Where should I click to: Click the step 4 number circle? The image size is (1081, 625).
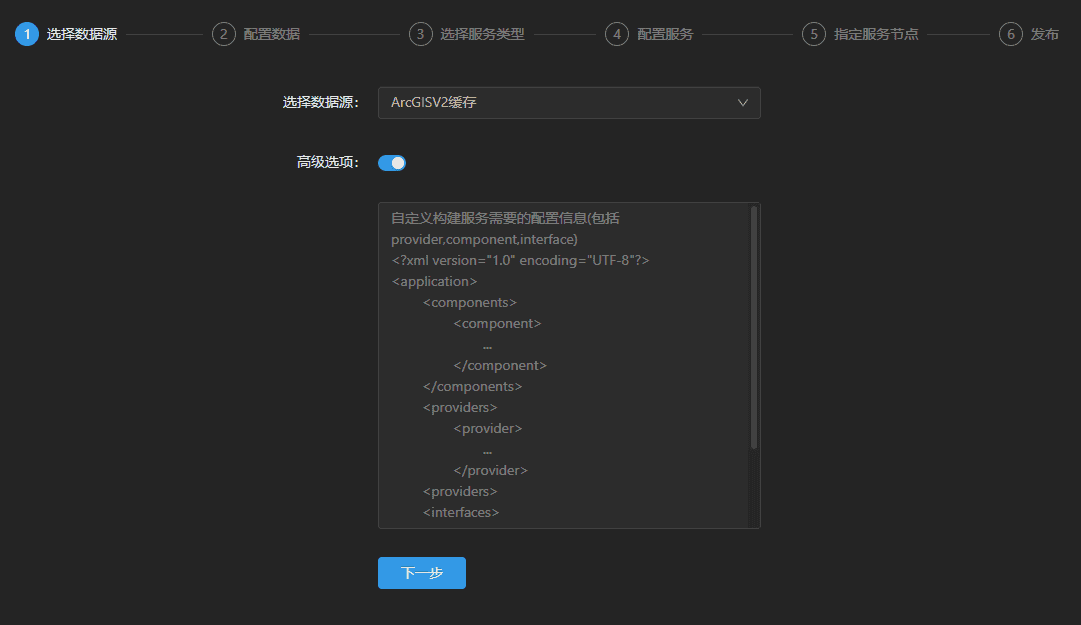coord(616,34)
